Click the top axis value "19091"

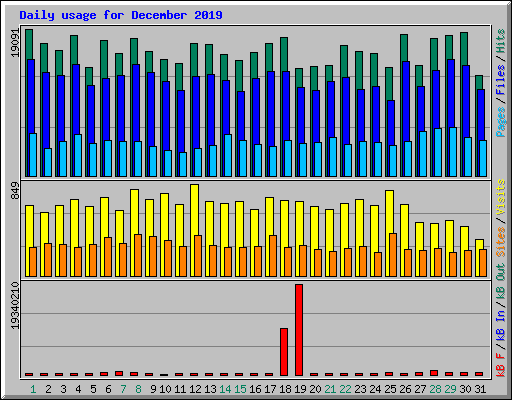click(15, 42)
